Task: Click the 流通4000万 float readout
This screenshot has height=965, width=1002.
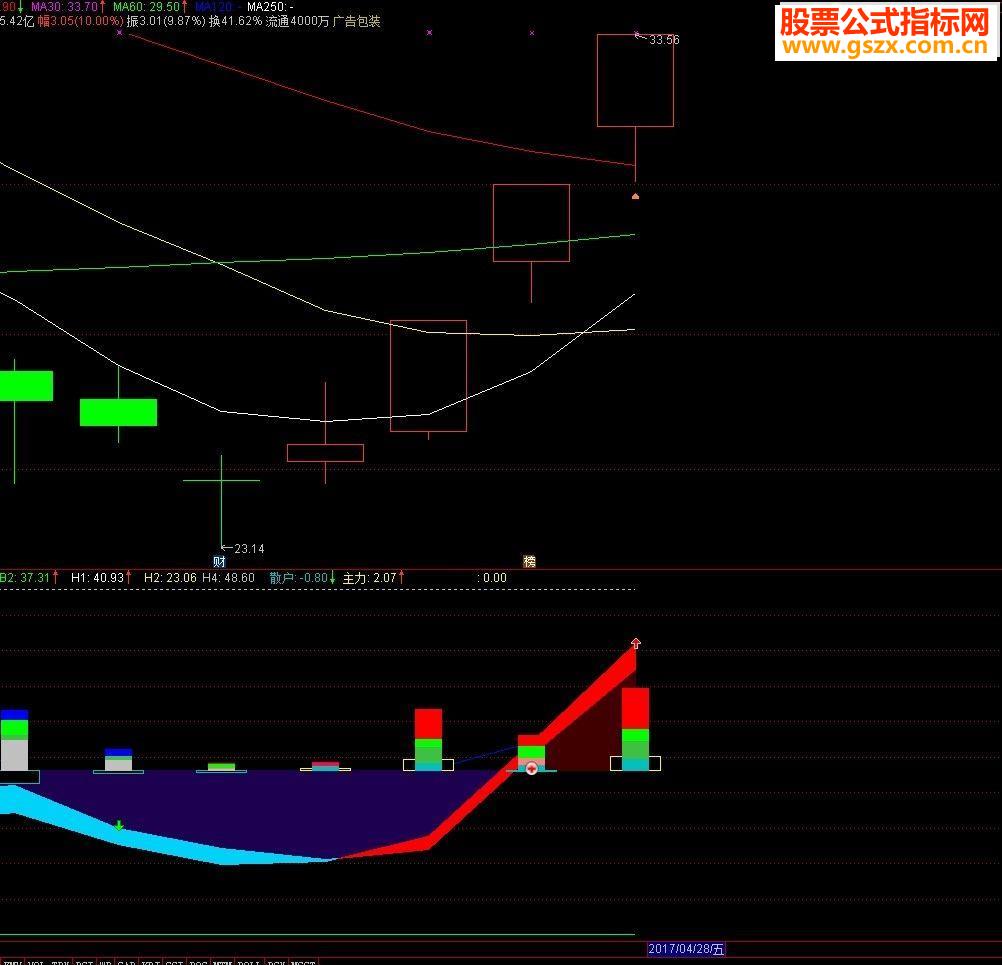Action: [297, 21]
